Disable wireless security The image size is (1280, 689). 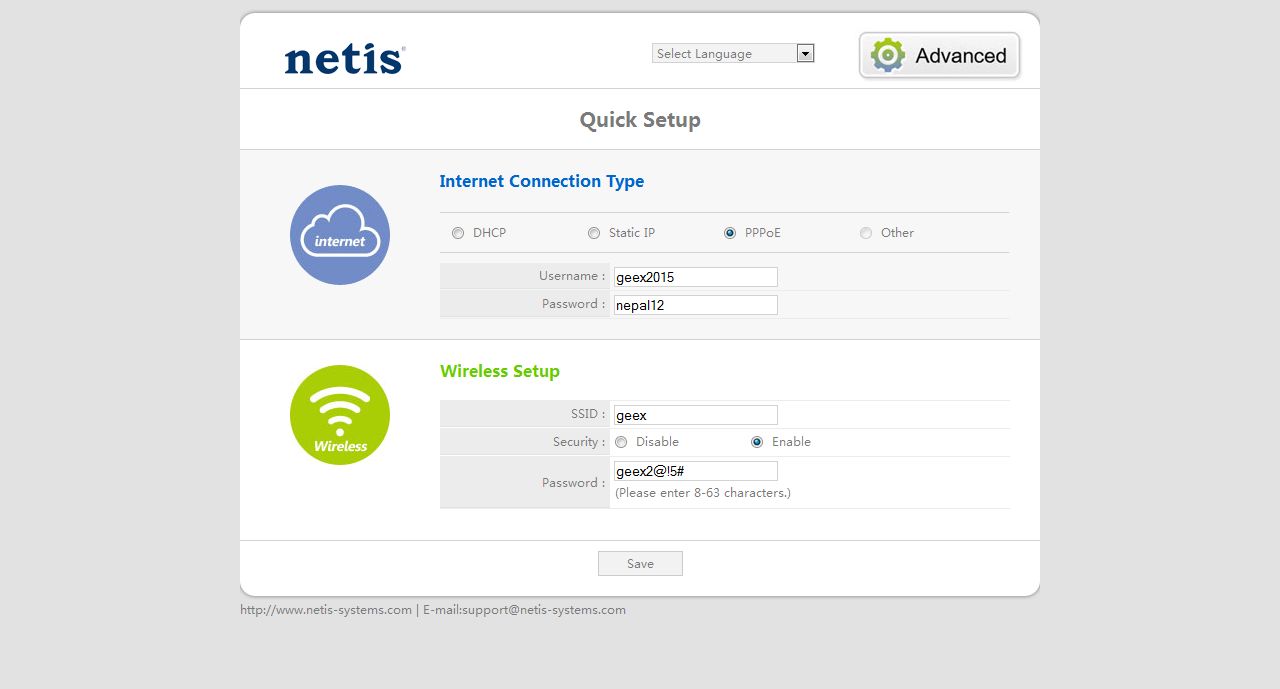621,442
